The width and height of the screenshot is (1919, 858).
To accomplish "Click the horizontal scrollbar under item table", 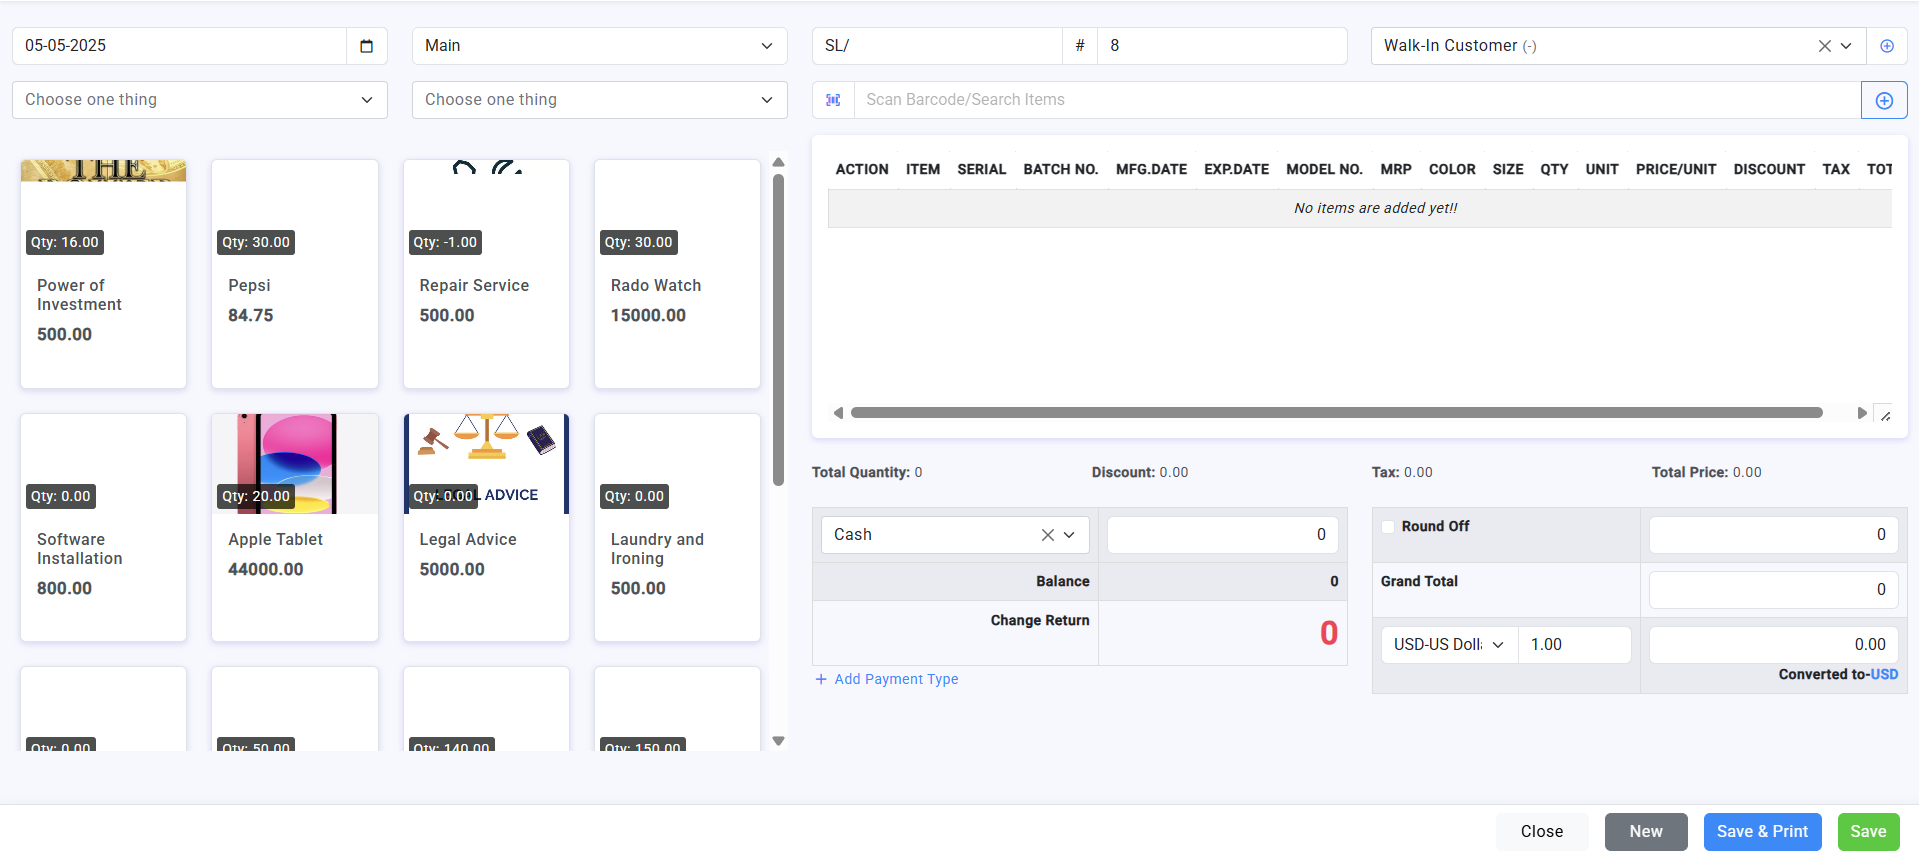I will tap(1335, 413).
